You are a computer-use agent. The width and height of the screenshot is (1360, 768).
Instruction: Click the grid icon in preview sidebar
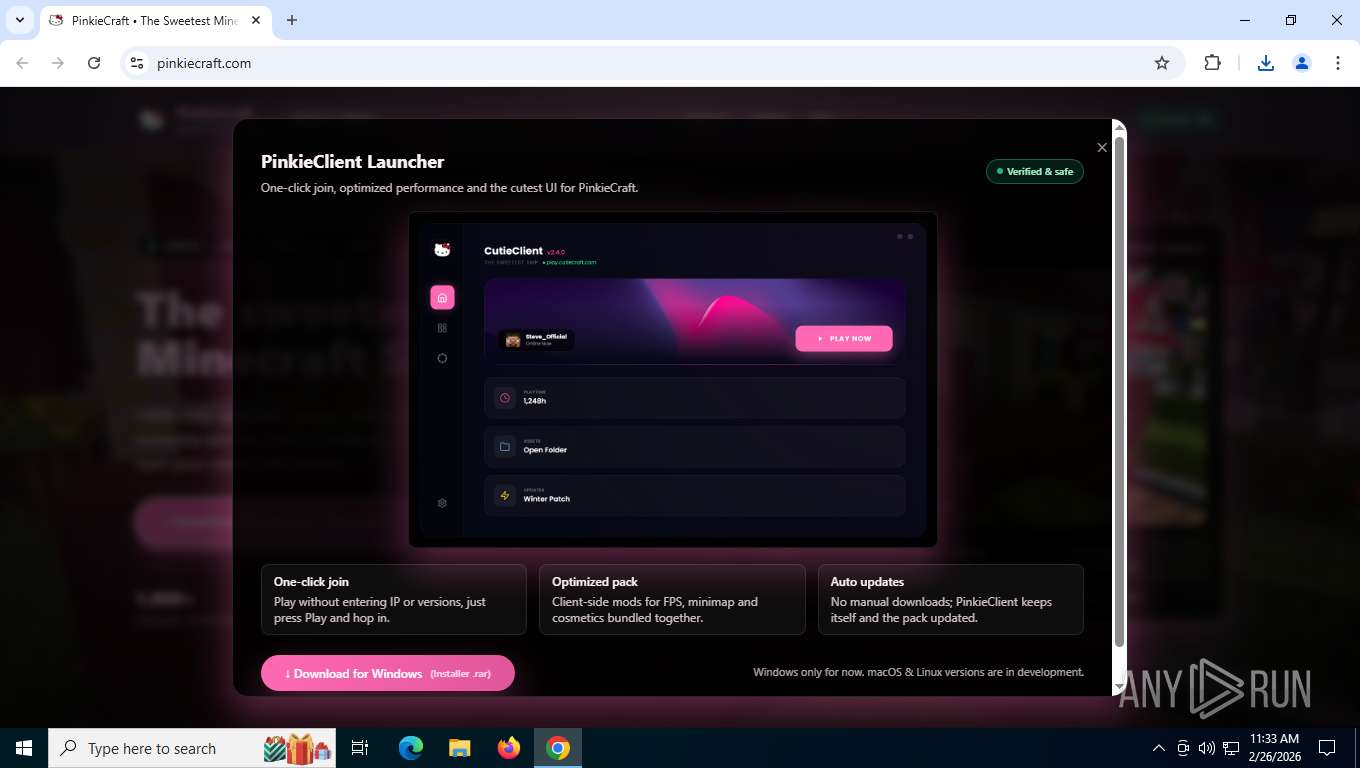pyautogui.click(x=442, y=328)
